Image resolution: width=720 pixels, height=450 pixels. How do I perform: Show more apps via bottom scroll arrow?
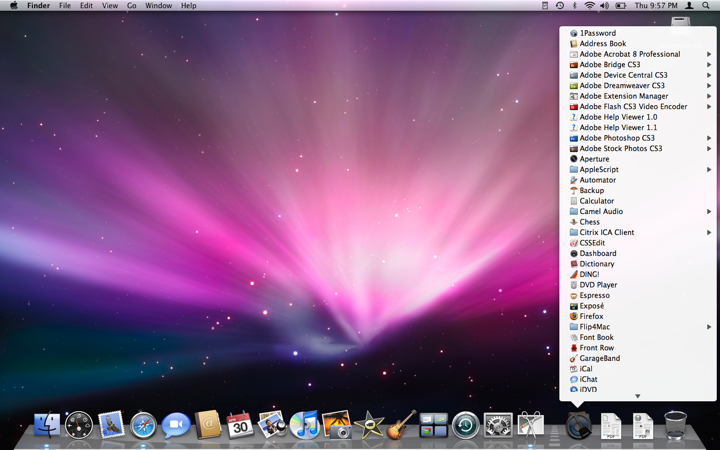click(637, 396)
